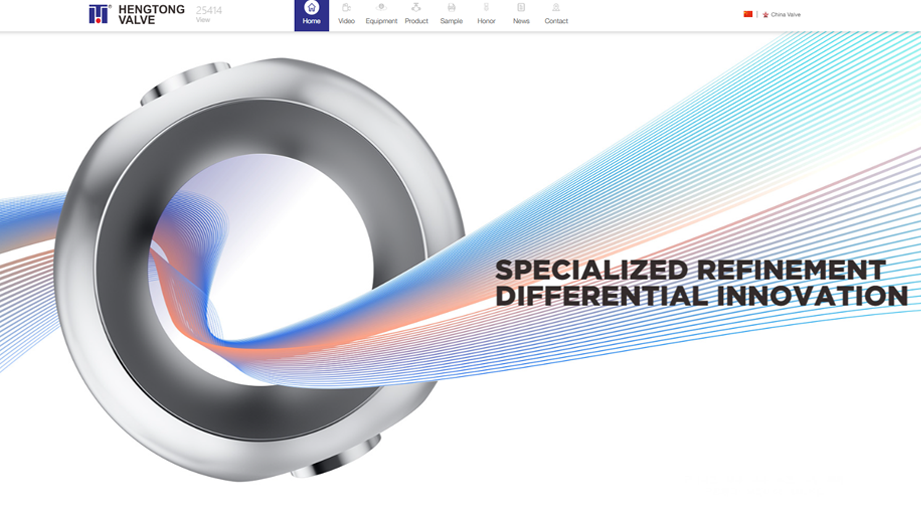This screenshot has height=515, width=921.
Task: Go to the Product text label
Action: (x=416, y=21)
